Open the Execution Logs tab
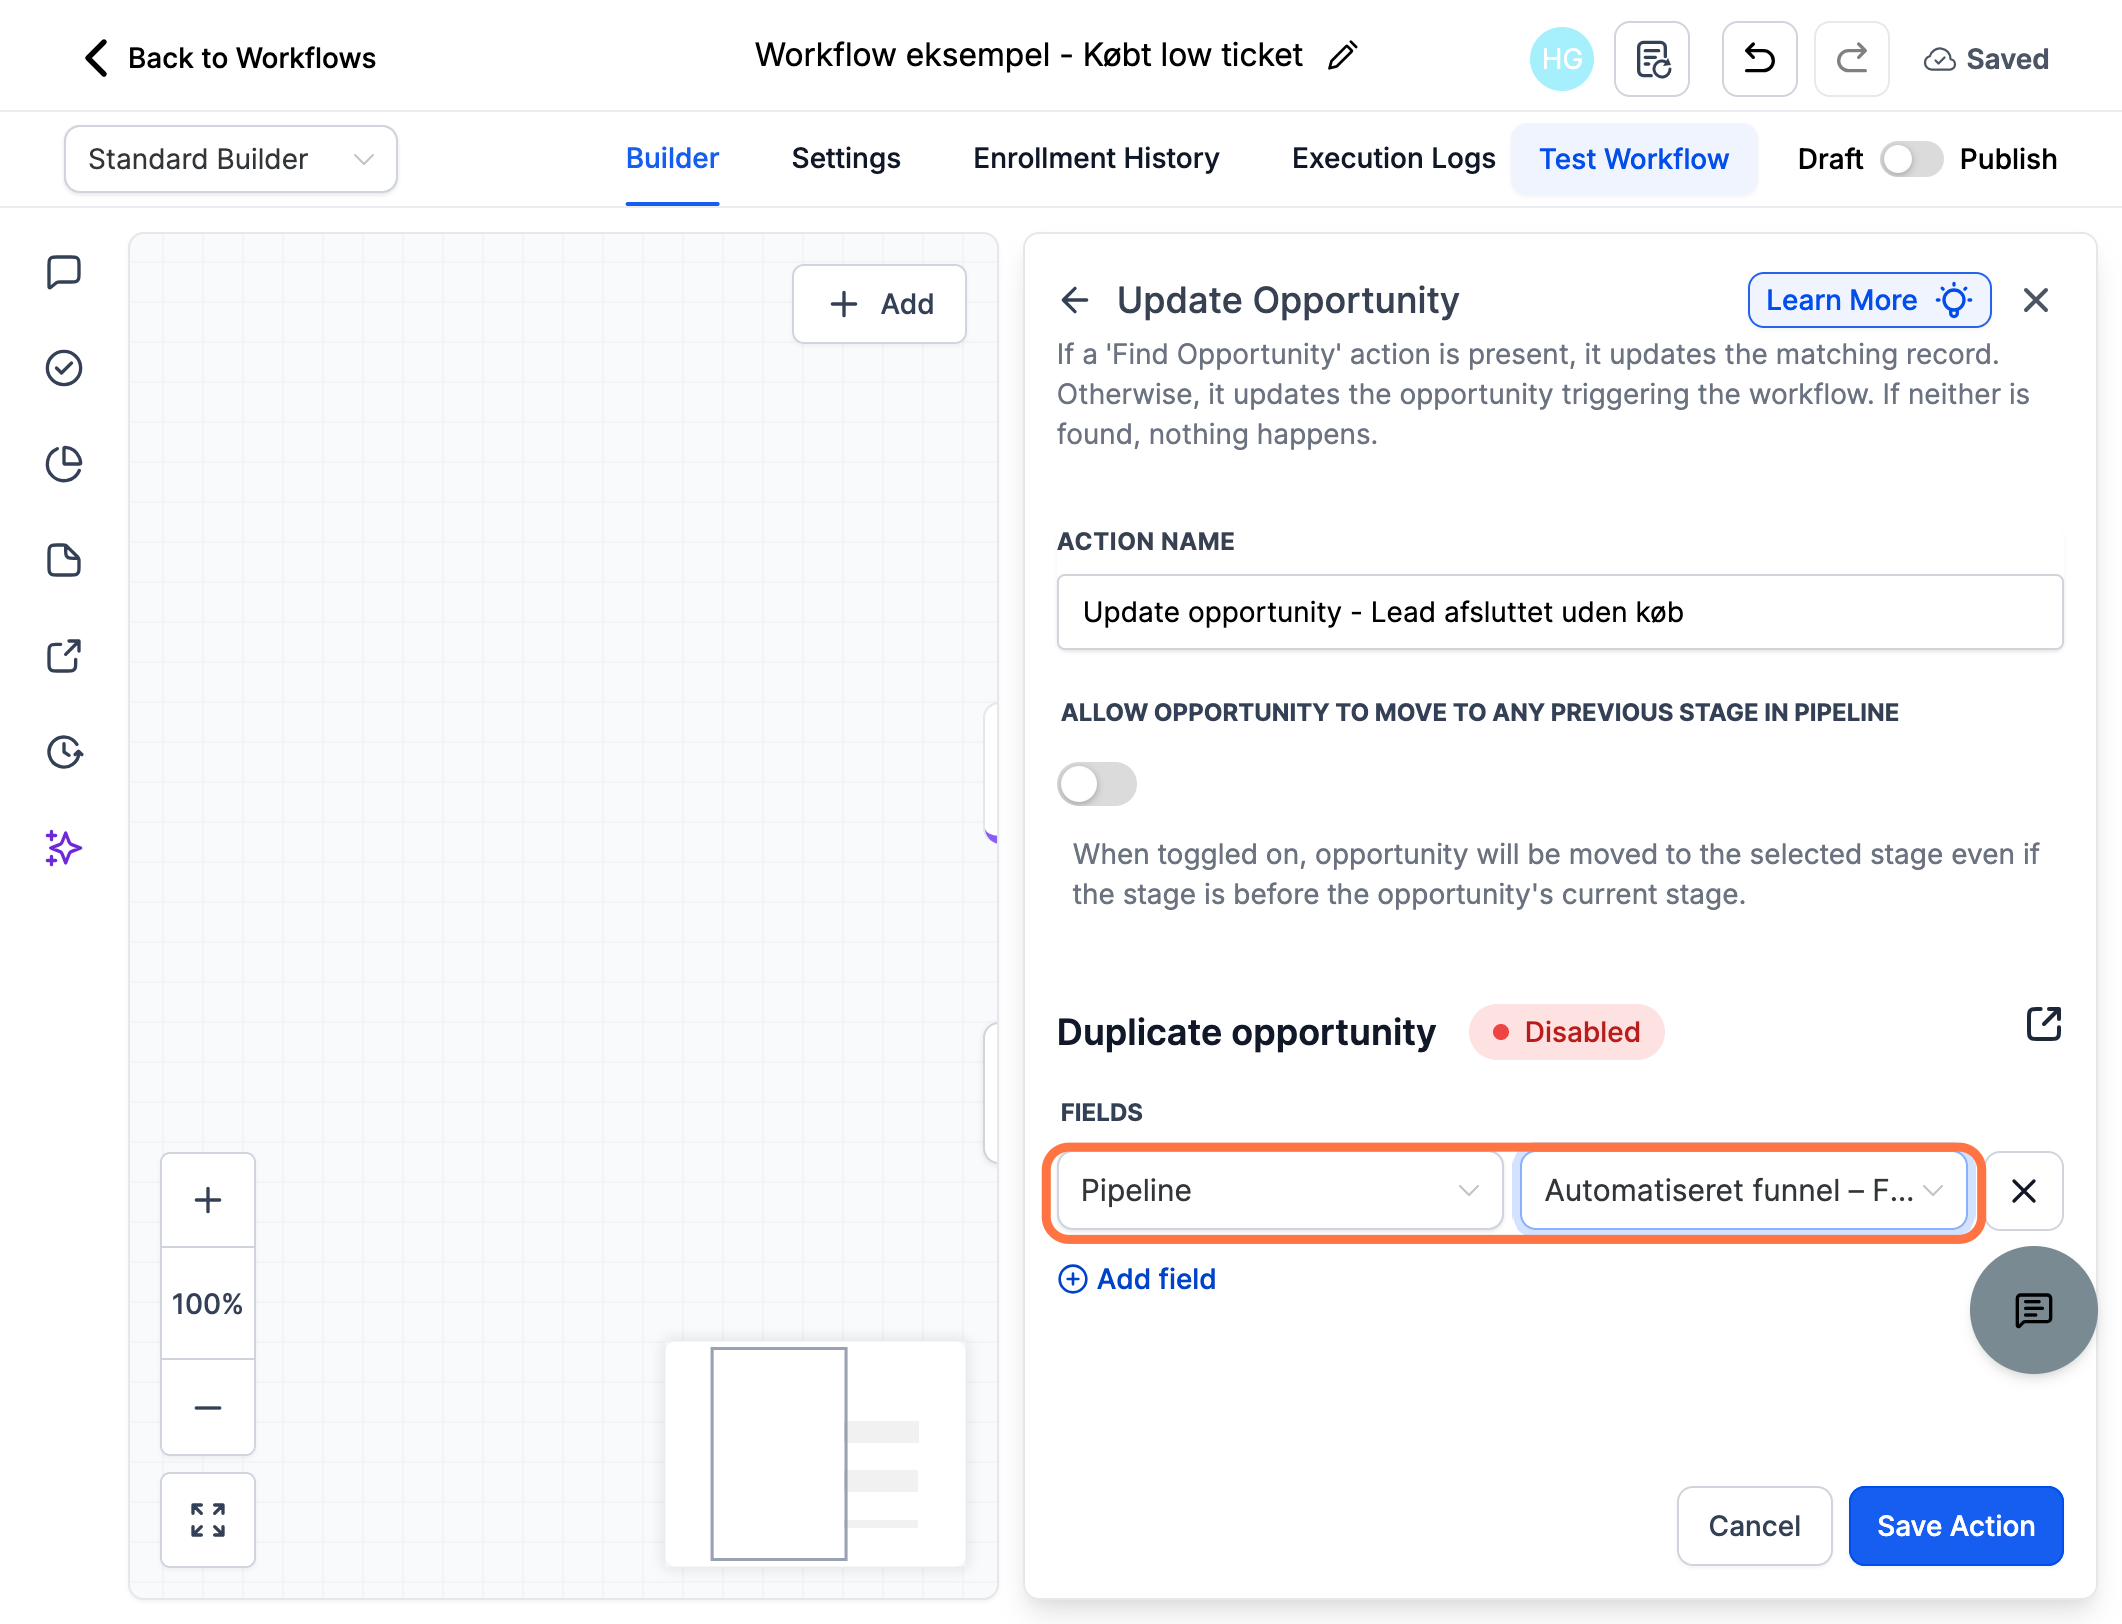 [x=1394, y=159]
